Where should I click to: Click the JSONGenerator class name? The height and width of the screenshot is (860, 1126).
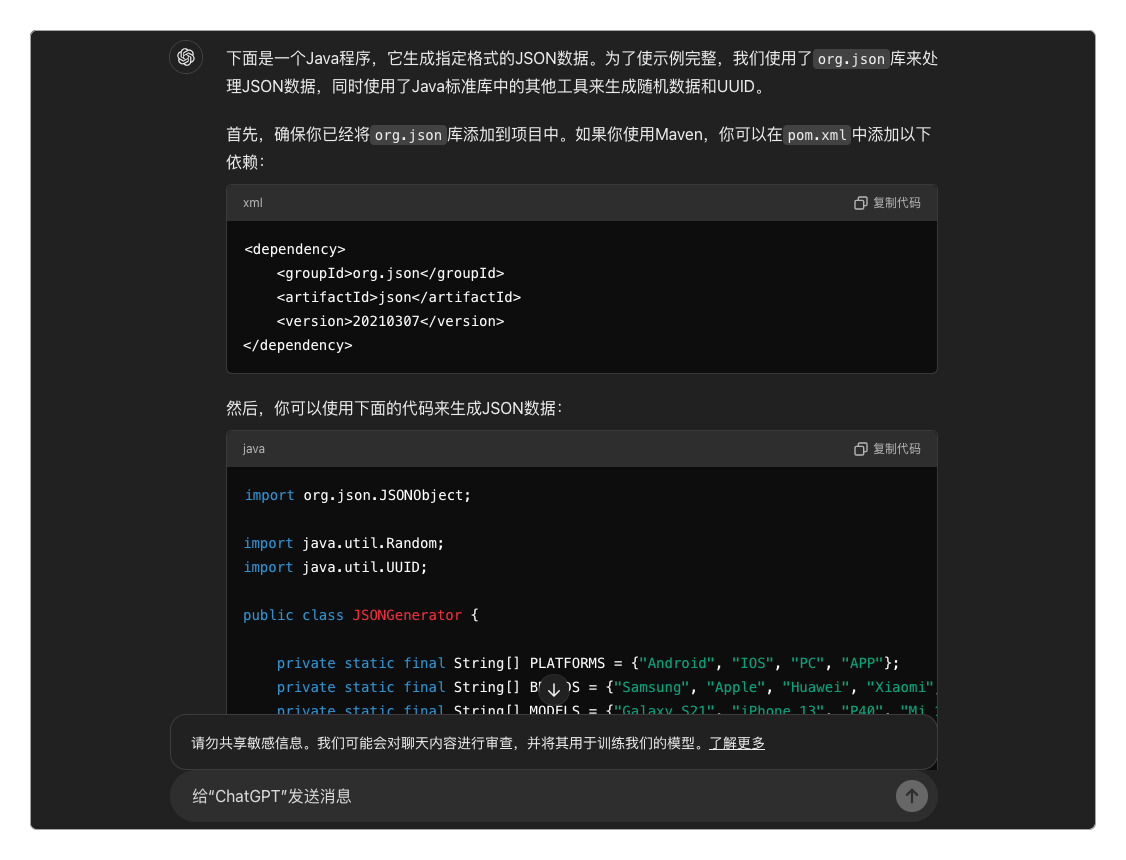point(407,615)
